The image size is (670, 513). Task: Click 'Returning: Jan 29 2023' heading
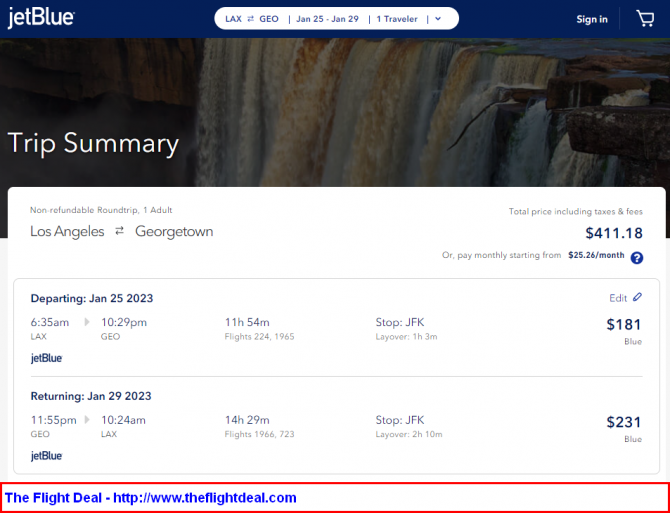pyautogui.click(x=91, y=396)
